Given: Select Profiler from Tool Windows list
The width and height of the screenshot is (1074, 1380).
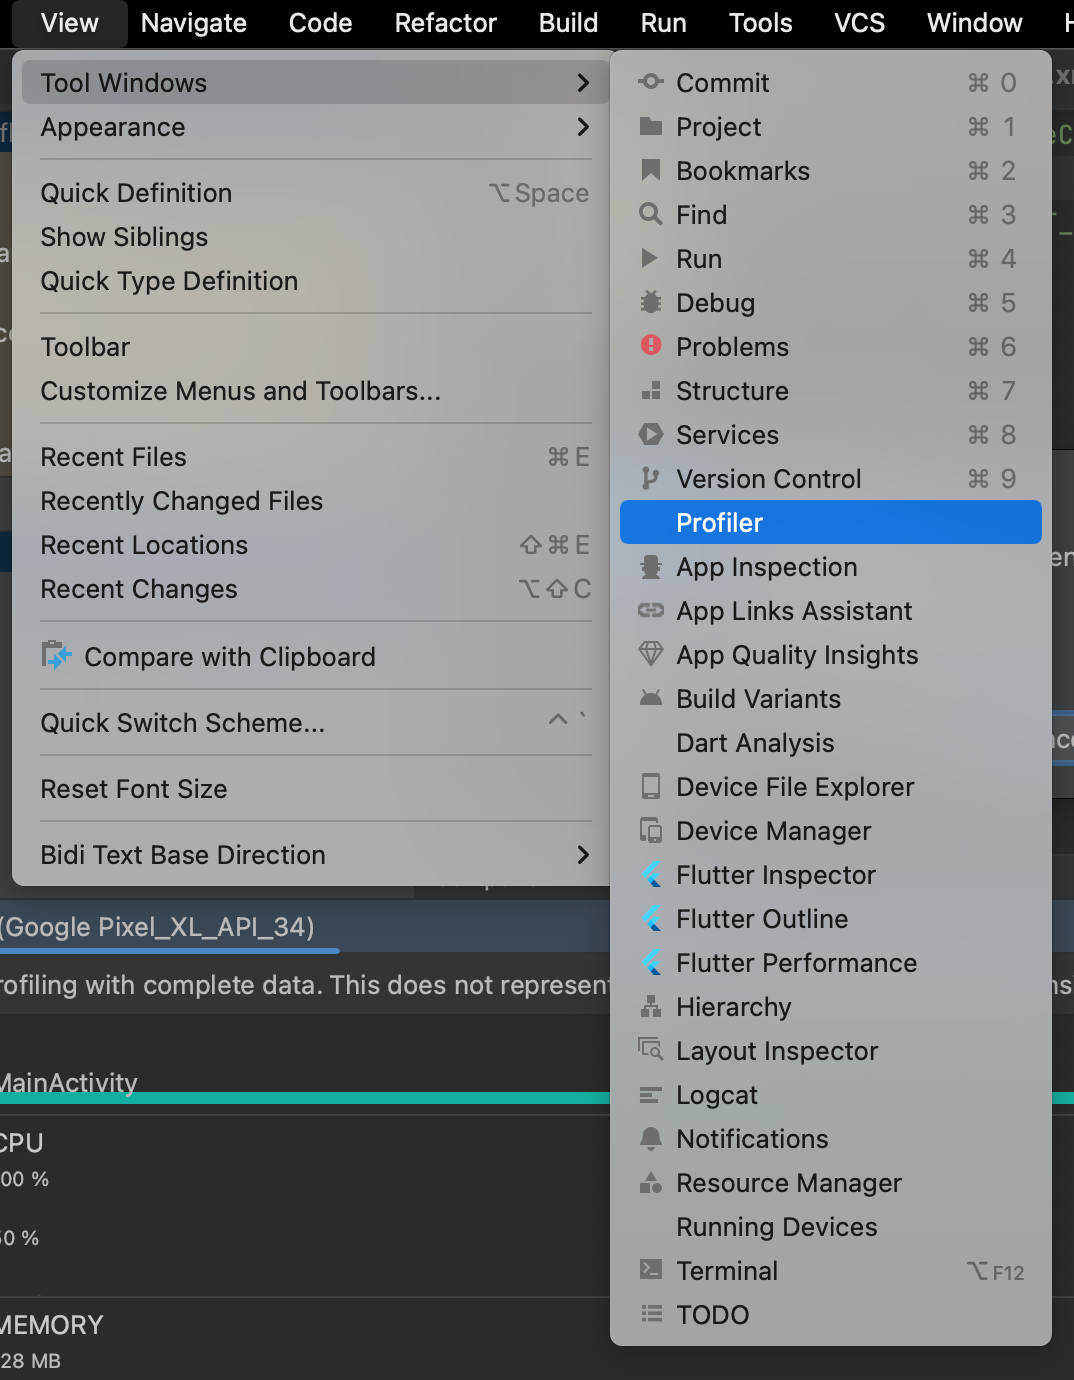Looking at the screenshot, I should (720, 523).
